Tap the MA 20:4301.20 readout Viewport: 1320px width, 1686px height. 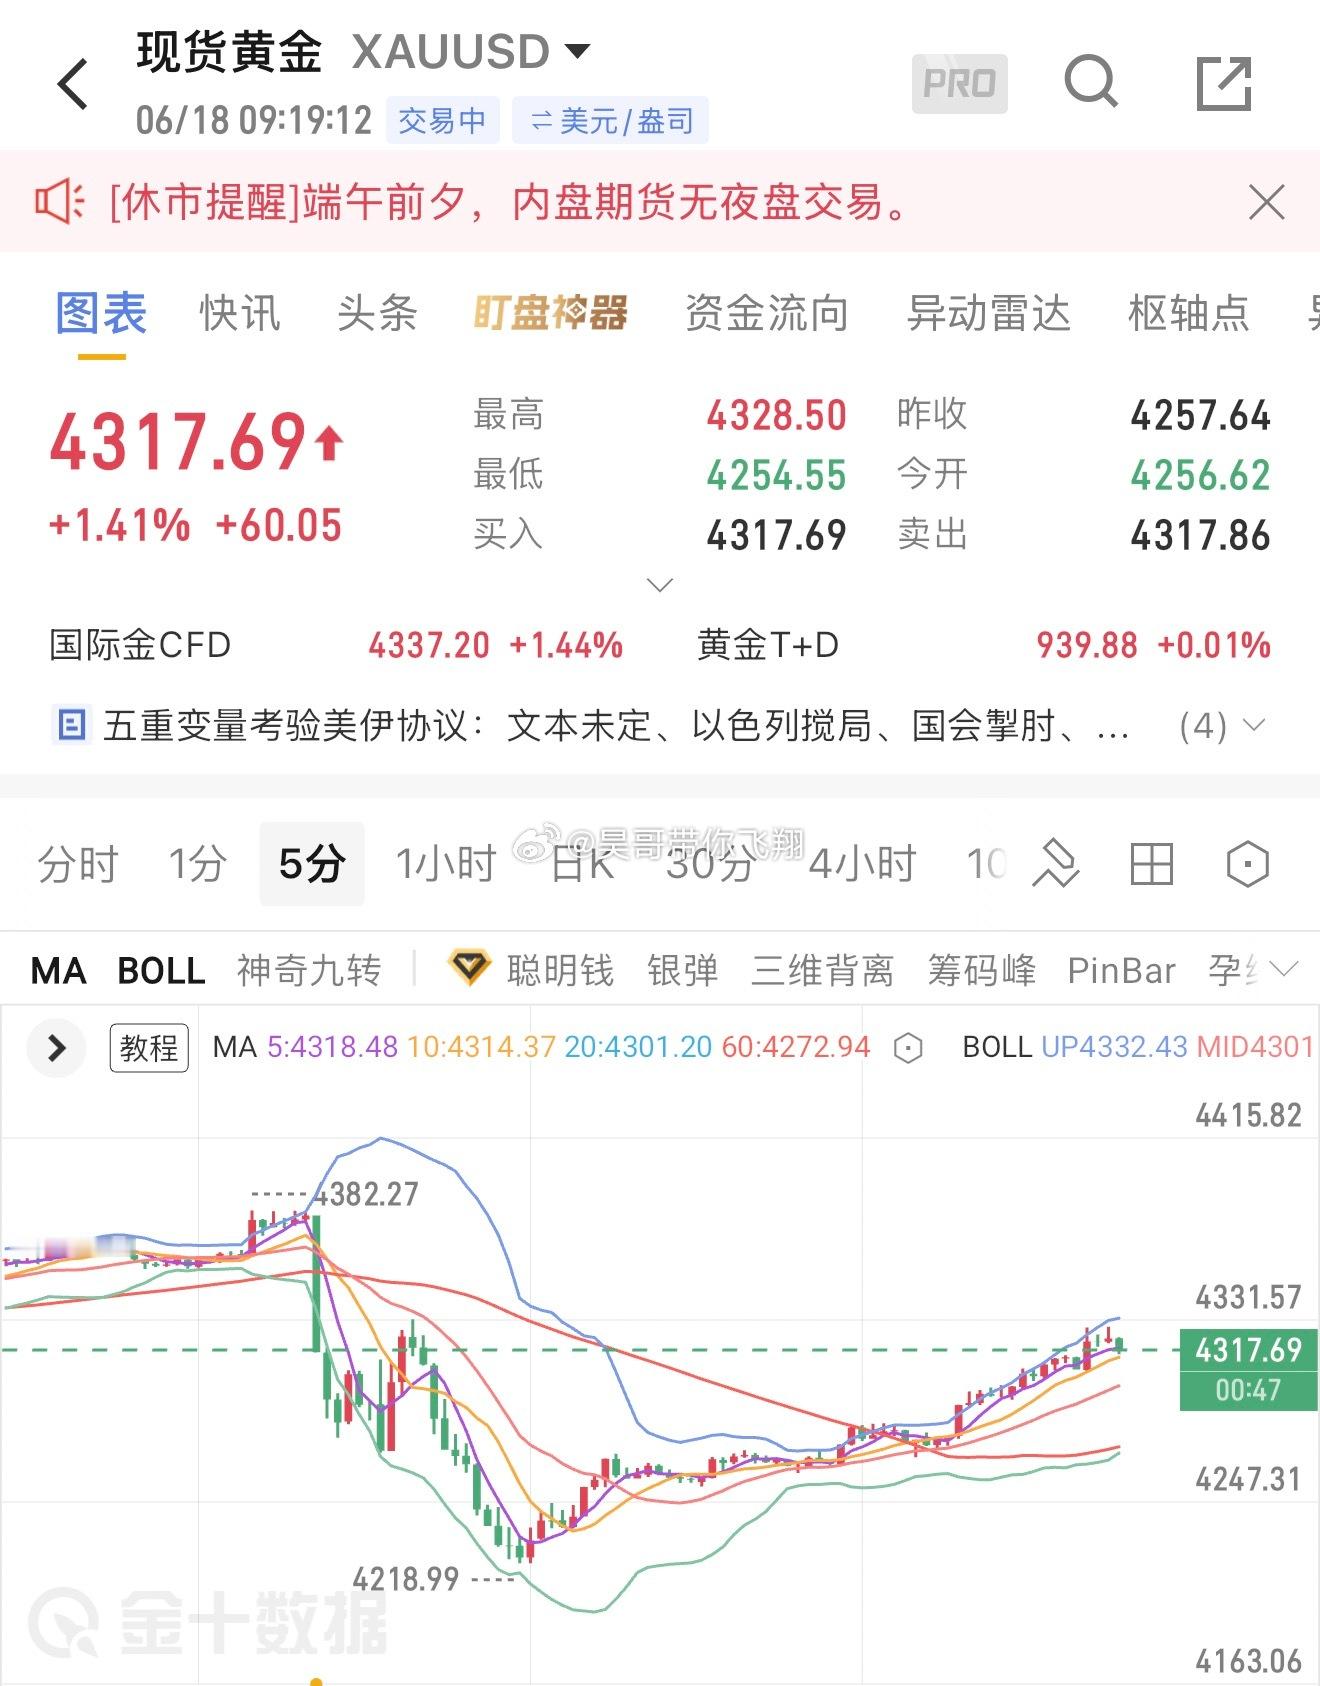tap(638, 1047)
